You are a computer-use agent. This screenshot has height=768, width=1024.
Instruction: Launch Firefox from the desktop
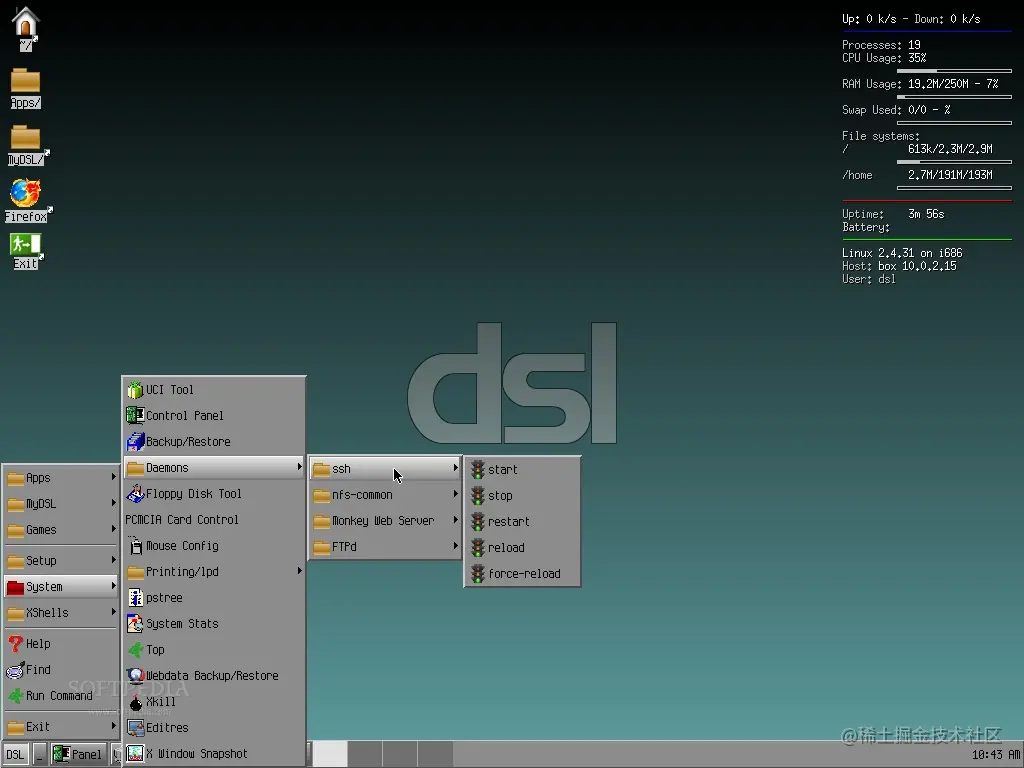tap(27, 201)
